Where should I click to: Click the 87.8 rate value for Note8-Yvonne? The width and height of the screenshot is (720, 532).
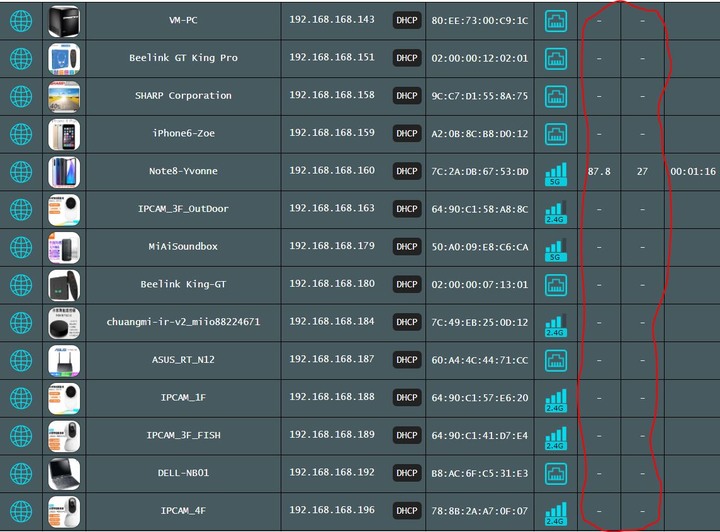tap(599, 172)
